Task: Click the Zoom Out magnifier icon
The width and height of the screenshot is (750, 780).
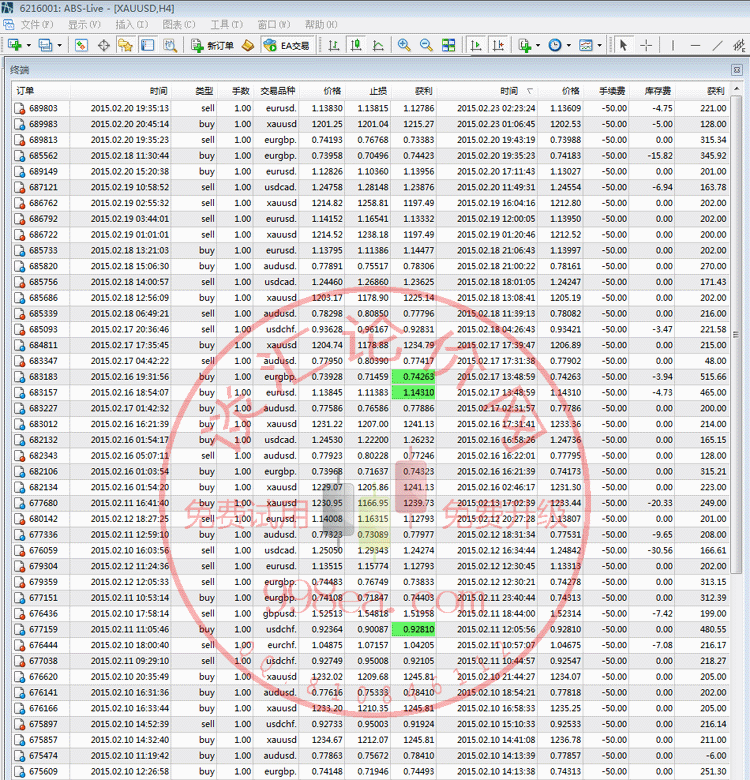Action: [426, 45]
